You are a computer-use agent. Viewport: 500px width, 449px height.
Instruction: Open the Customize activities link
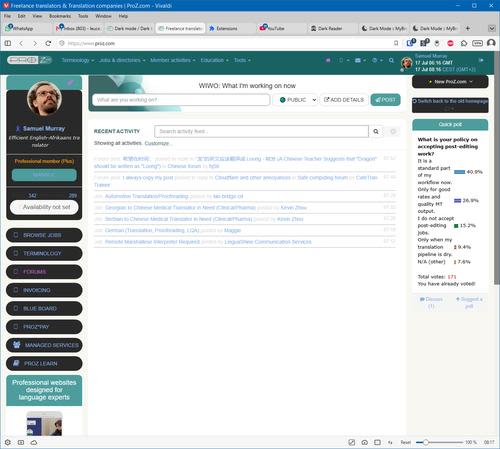point(157,143)
